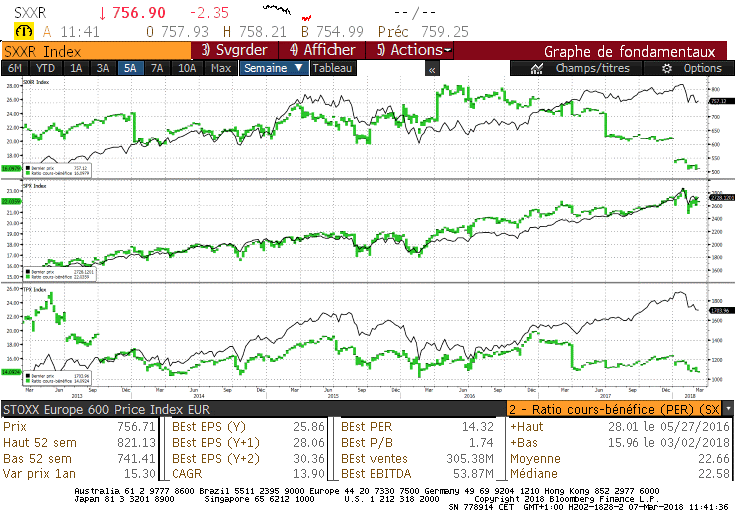
Task: Click the SXXR ticker in top header
Action: tap(30, 13)
